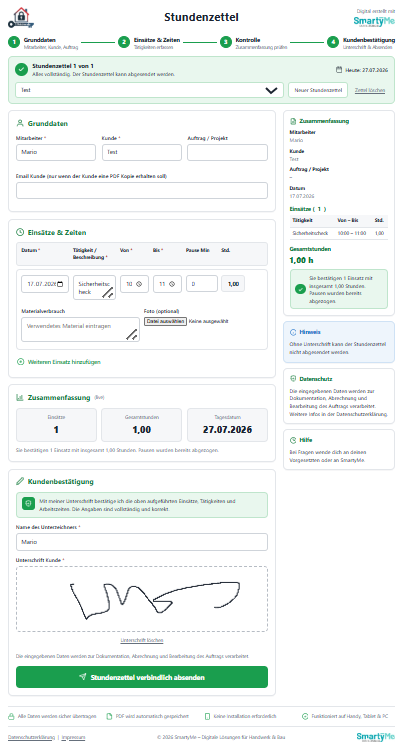Click the house and key logo

pos(22,18)
